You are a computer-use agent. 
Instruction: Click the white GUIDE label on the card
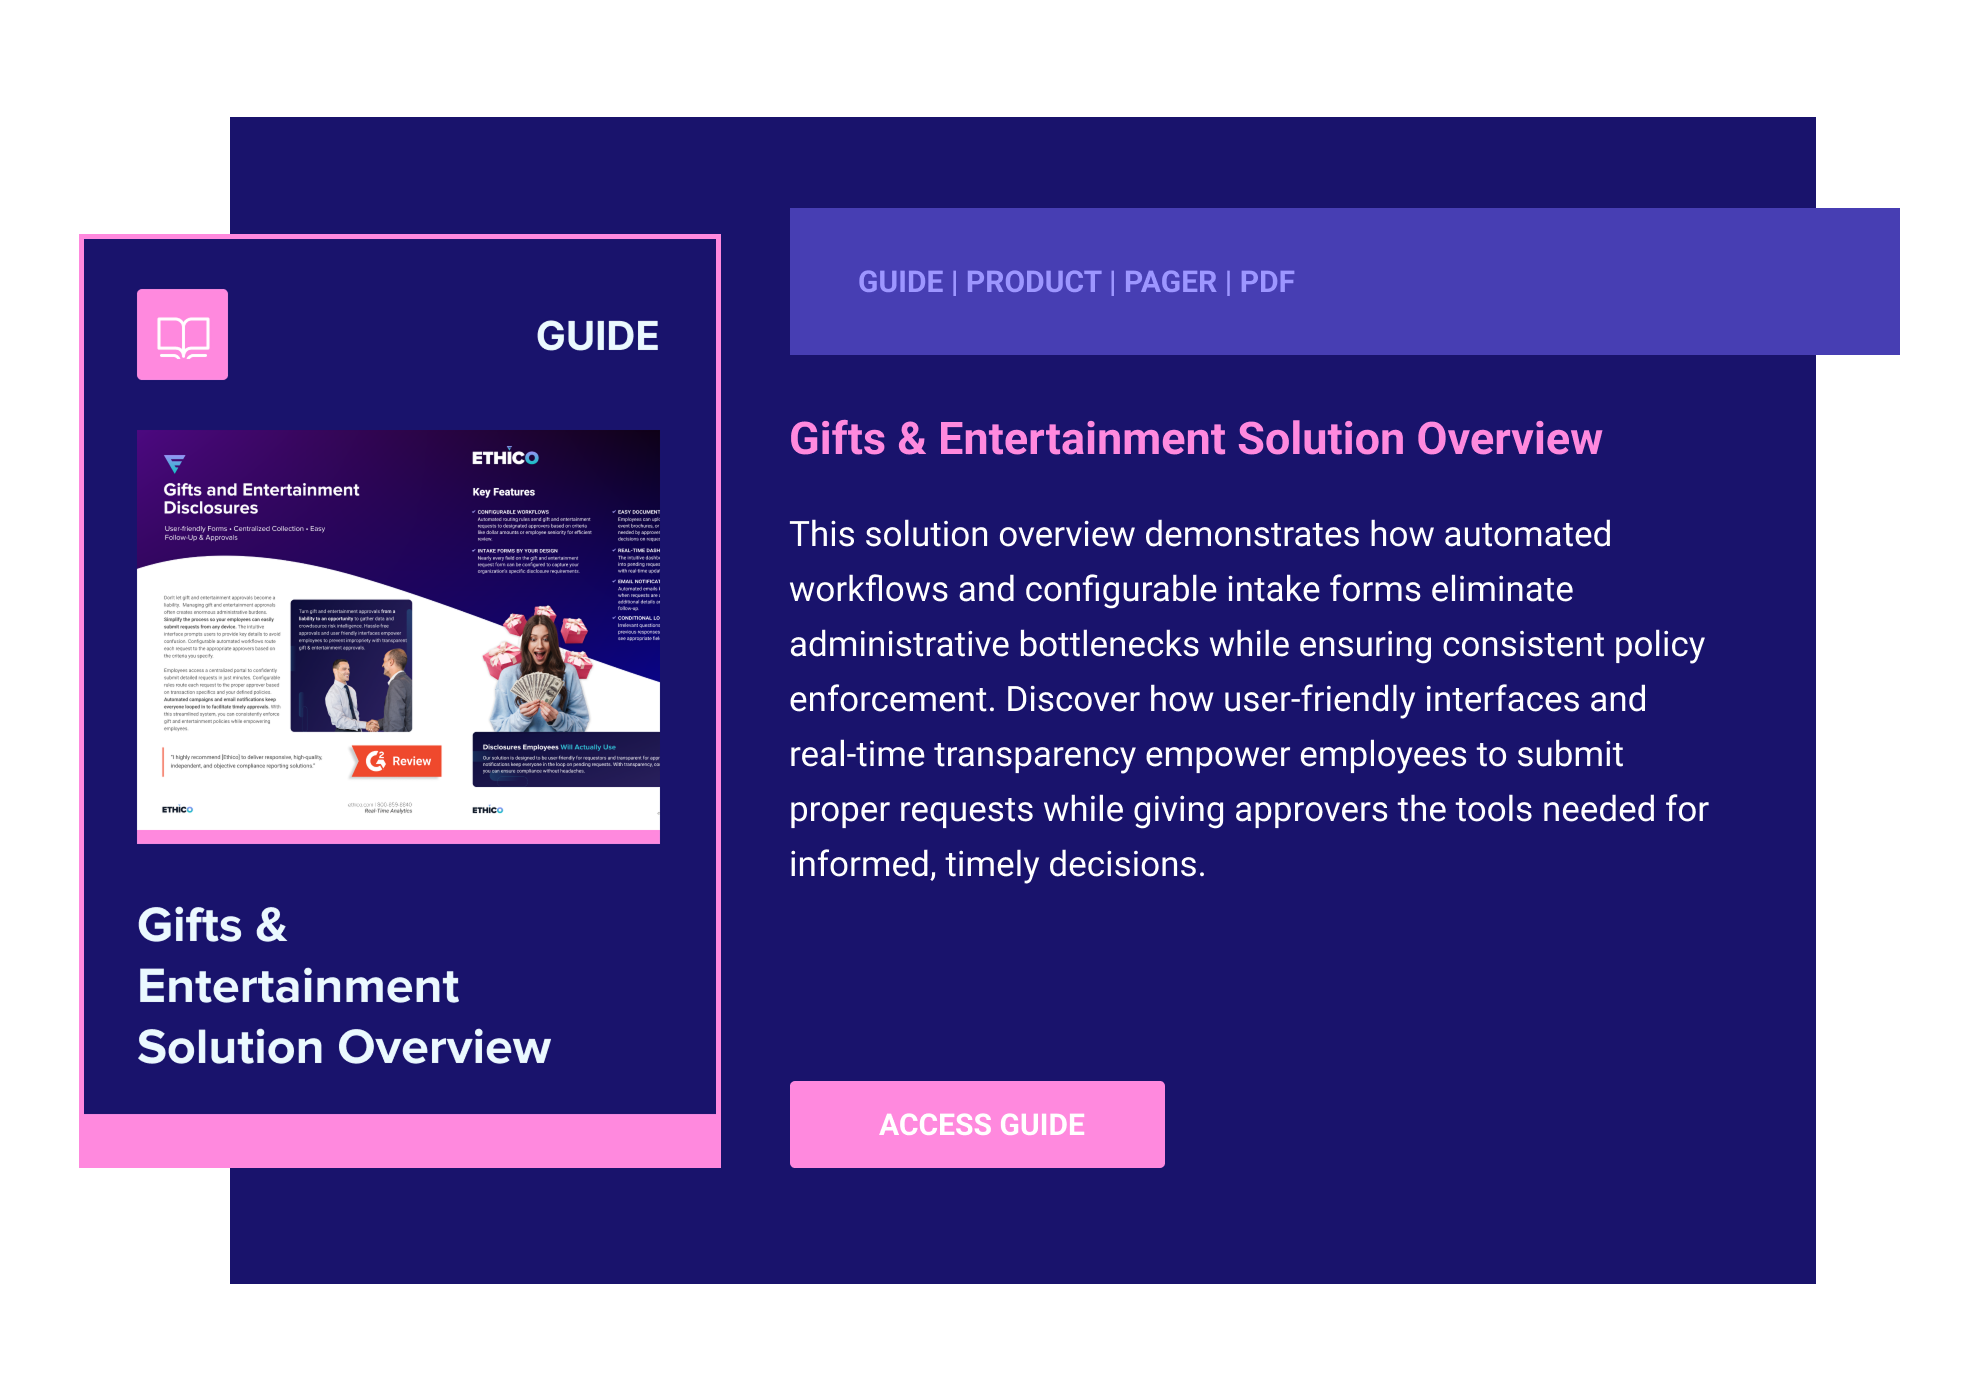(x=597, y=336)
